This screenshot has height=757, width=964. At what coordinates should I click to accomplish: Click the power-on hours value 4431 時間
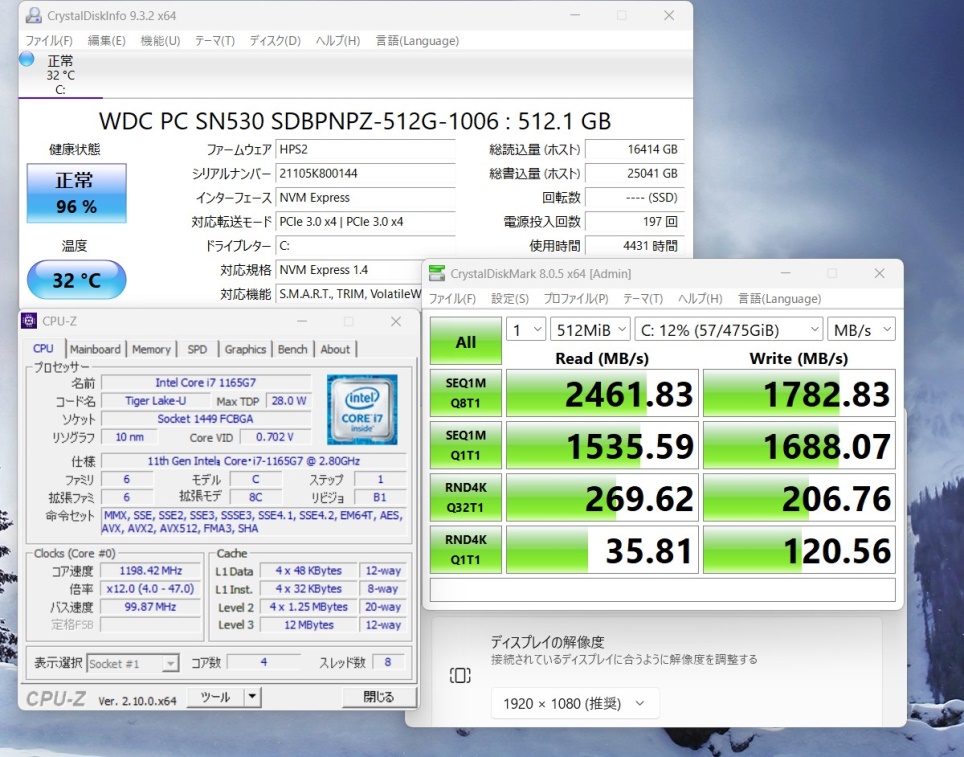tap(634, 245)
